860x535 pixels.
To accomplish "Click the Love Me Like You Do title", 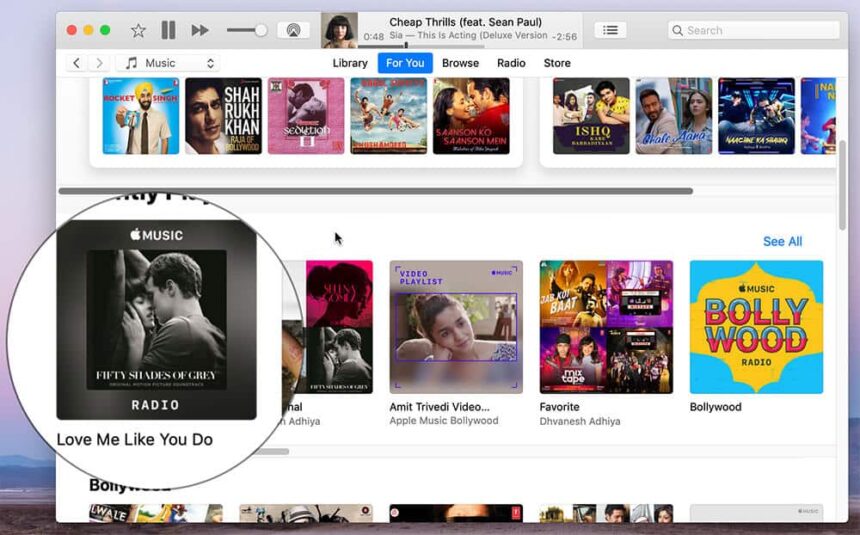I will coord(134,440).
